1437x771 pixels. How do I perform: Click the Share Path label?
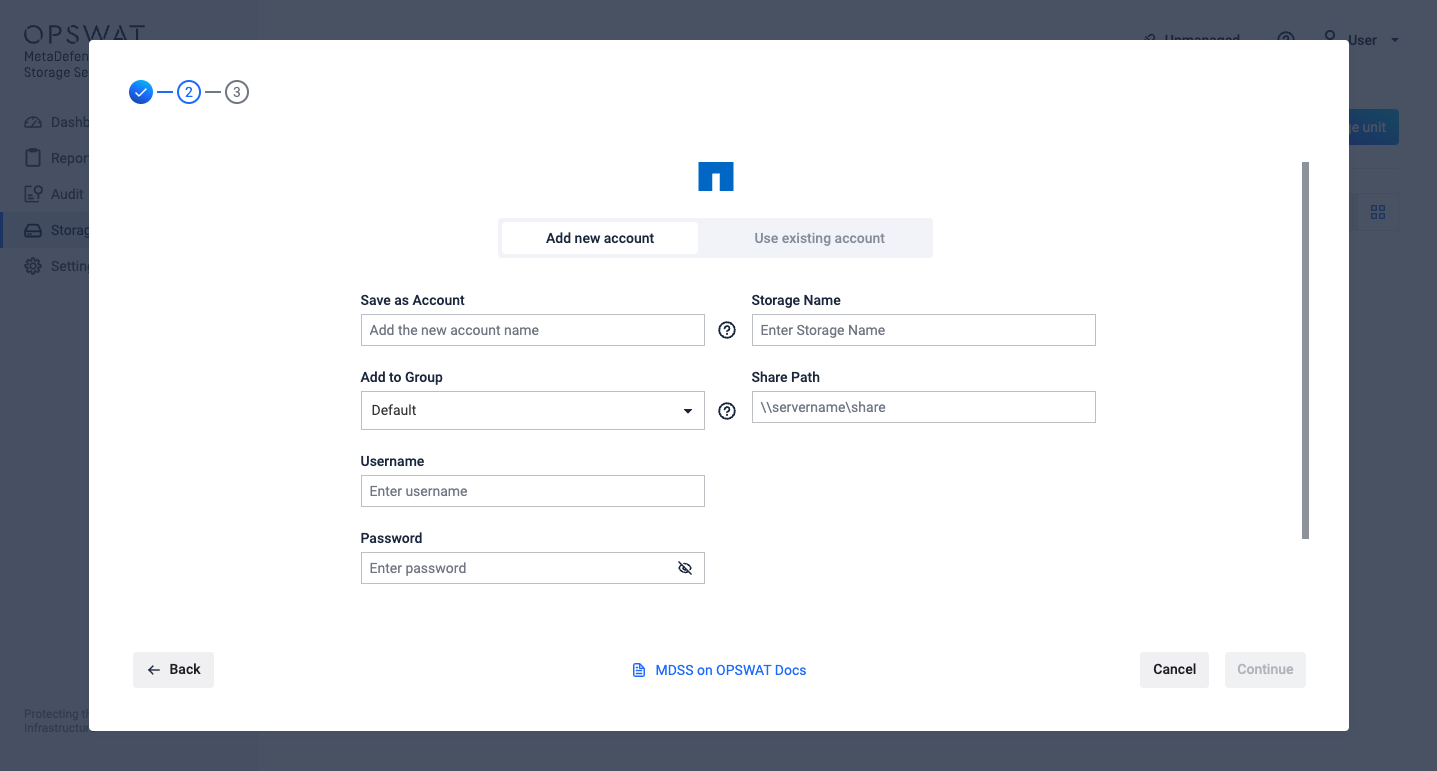click(786, 377)
